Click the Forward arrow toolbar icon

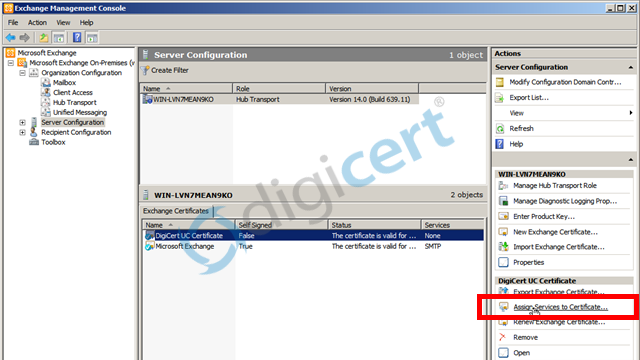click(24, 38)
